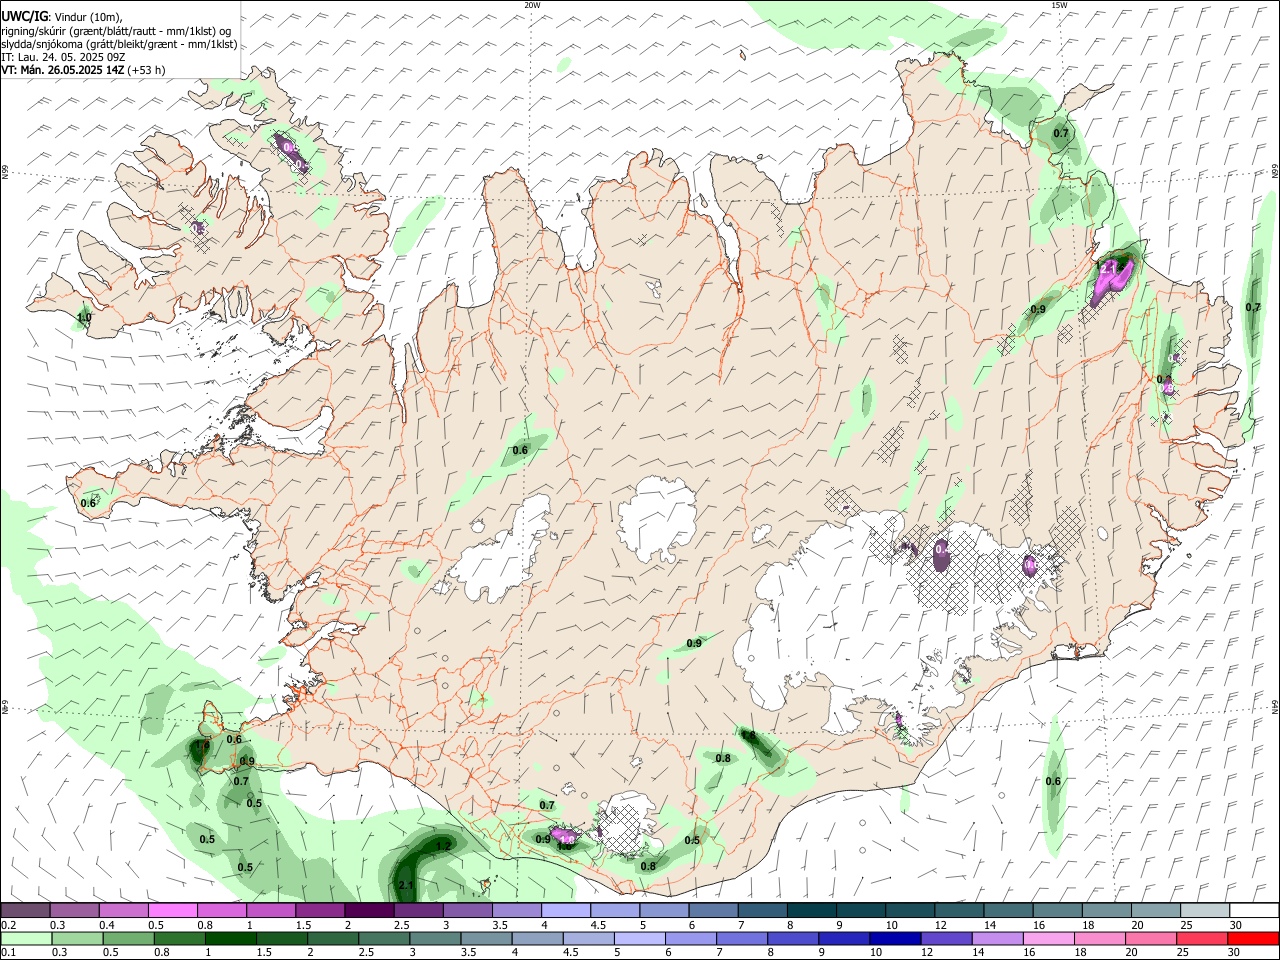Select the bright pink-magenta swatch above the 0.5 label in the top legend
Image resolution: width=1280 pixels, height=960 pixels.
click(172, 911)
